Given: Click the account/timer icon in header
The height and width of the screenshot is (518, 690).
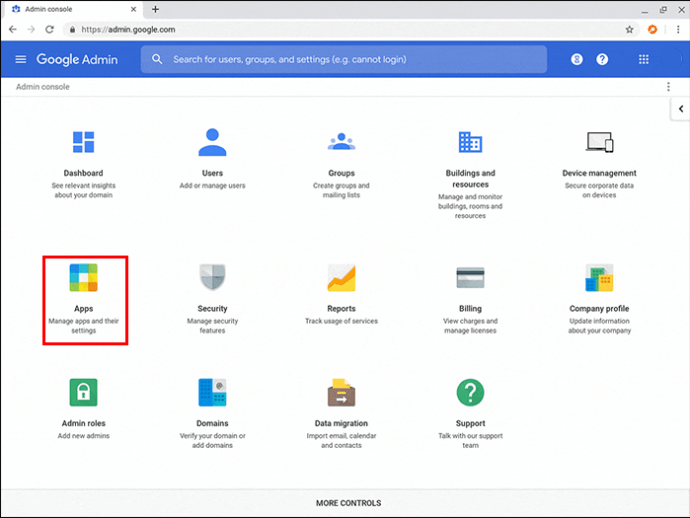Looking at the screenshot, I should (576, 59).
